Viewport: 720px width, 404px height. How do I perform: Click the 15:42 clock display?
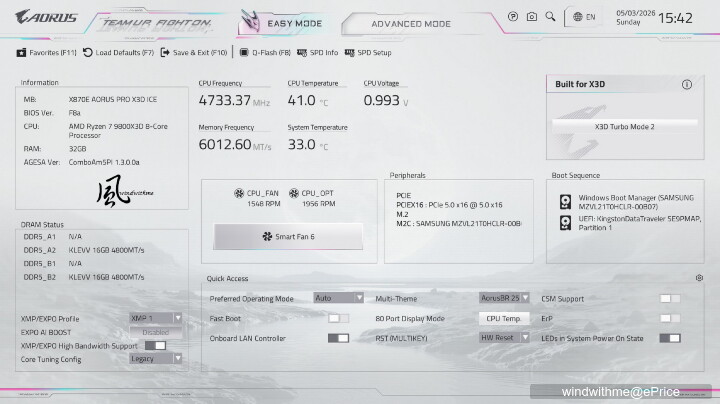coord(675,18)
